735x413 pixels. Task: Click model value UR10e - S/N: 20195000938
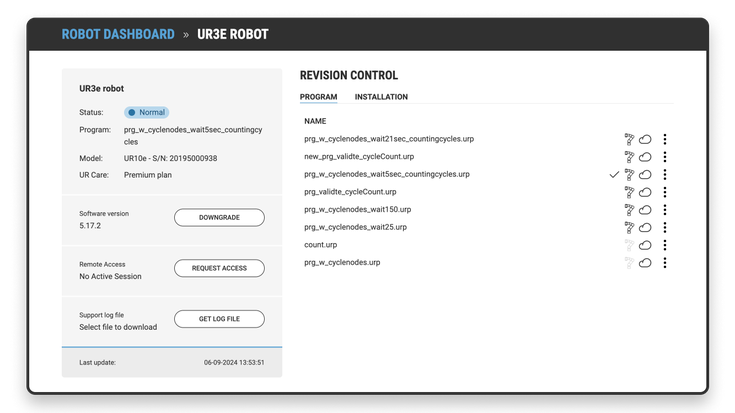(170, 158)
